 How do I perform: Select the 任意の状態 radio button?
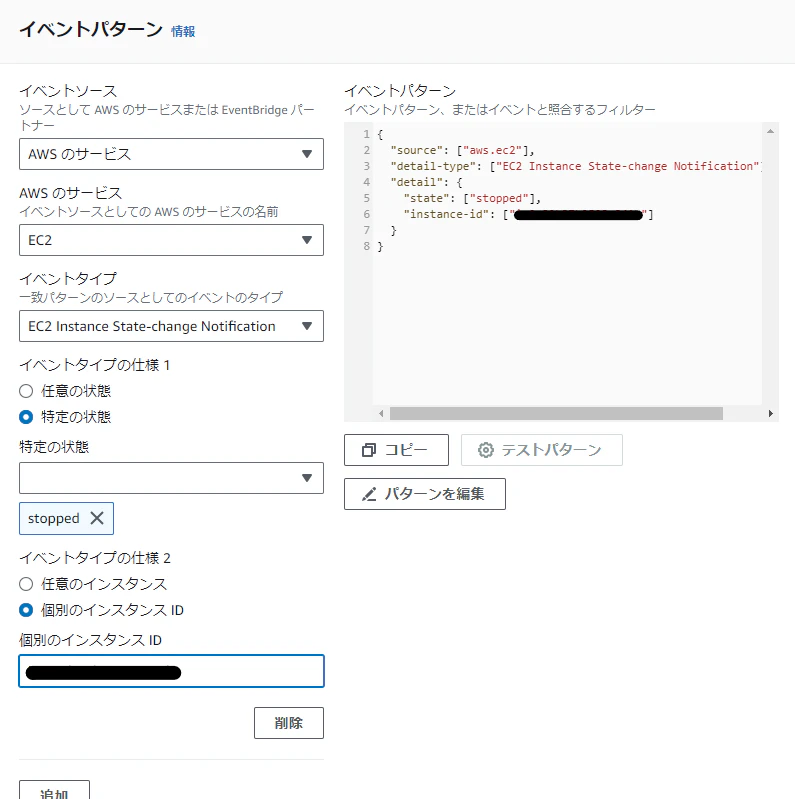coord(26,391)
